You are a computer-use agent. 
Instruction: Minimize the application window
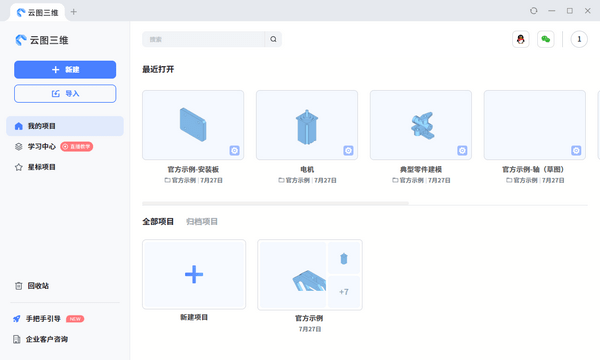[551, 11]
